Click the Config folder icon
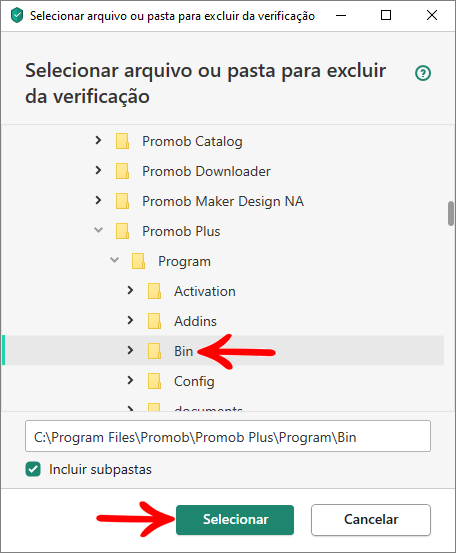 click(x=154, y=381)
